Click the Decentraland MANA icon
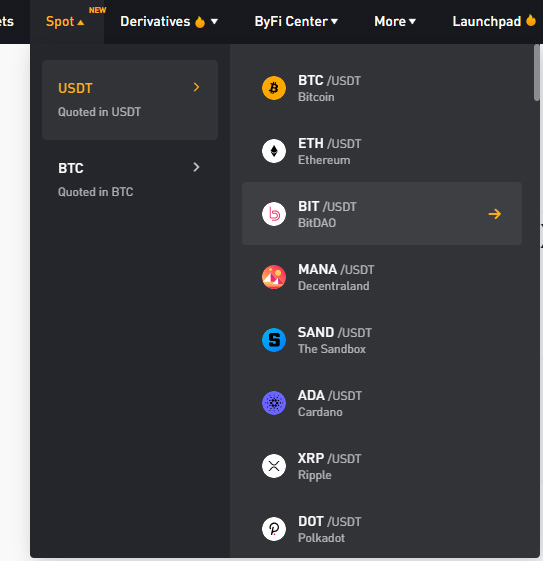Viewport: 543px width, 561px height. coord(274,277)
